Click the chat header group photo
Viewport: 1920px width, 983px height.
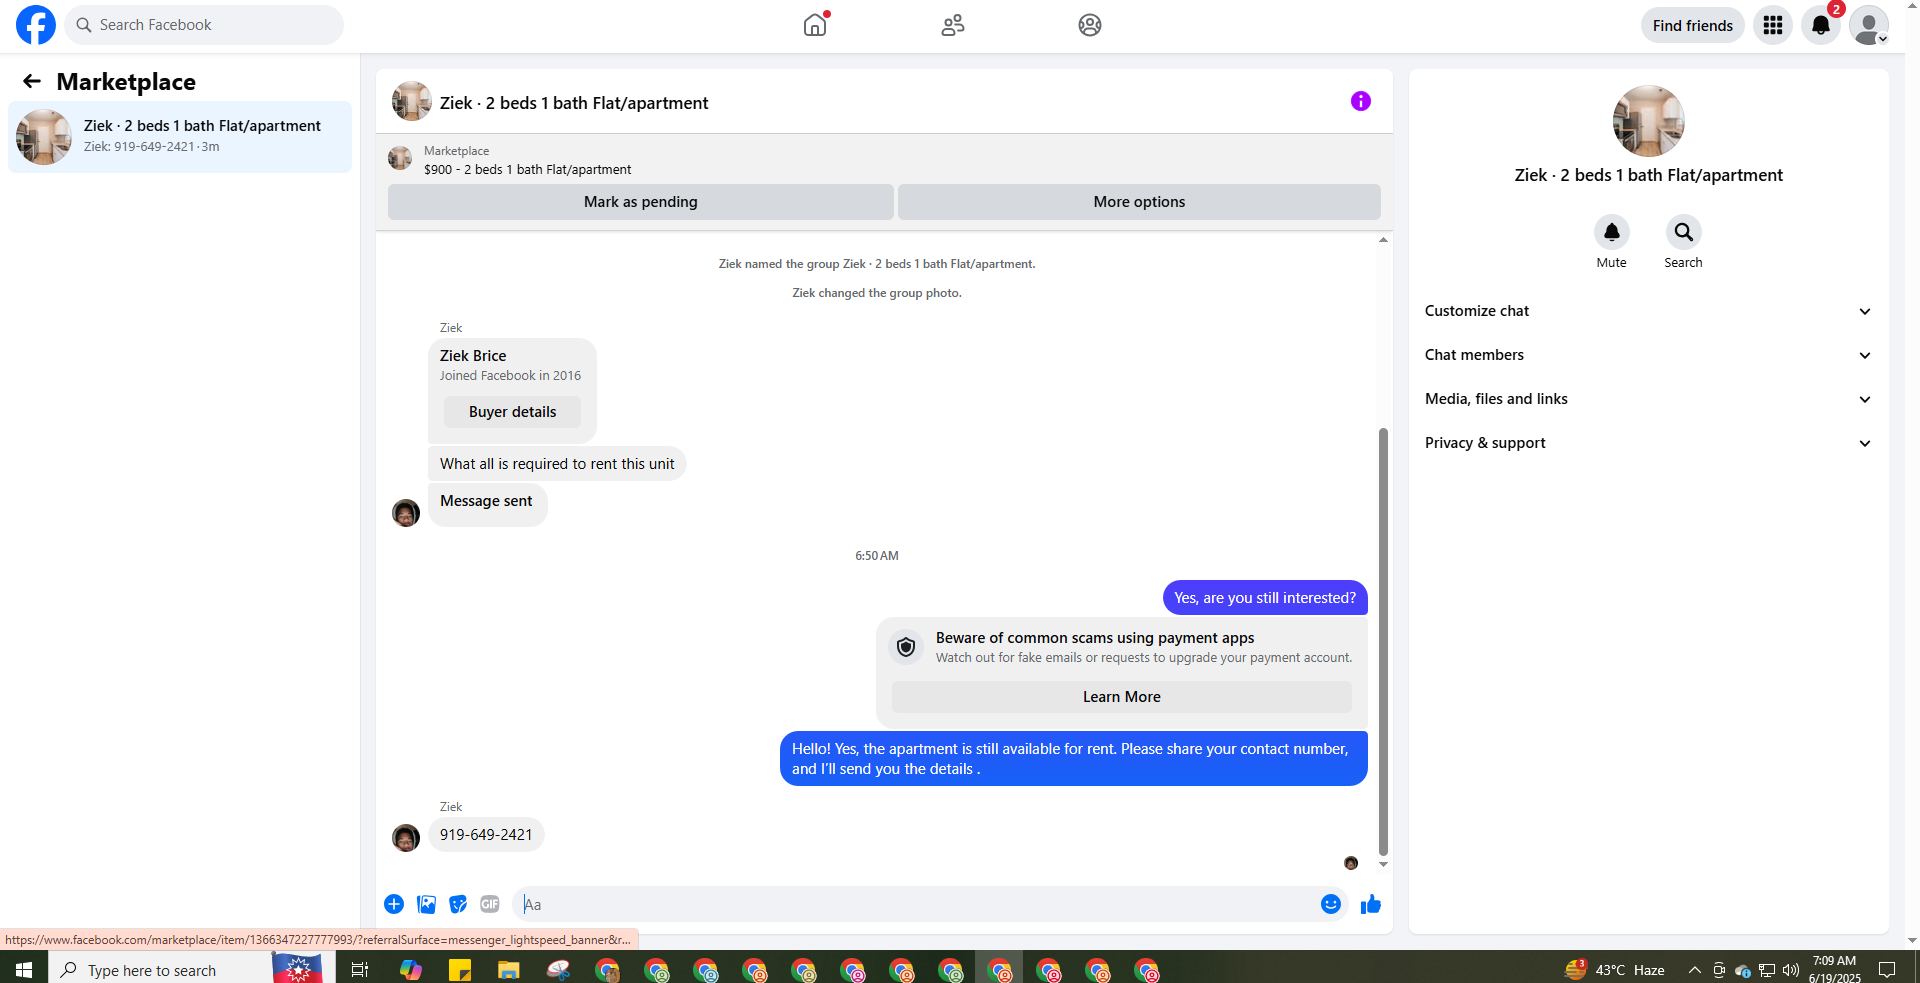tap(412, 101)
